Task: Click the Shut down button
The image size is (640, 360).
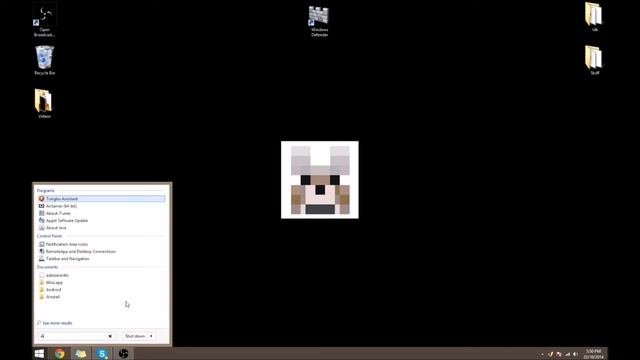Action: (x=135, y=336)
